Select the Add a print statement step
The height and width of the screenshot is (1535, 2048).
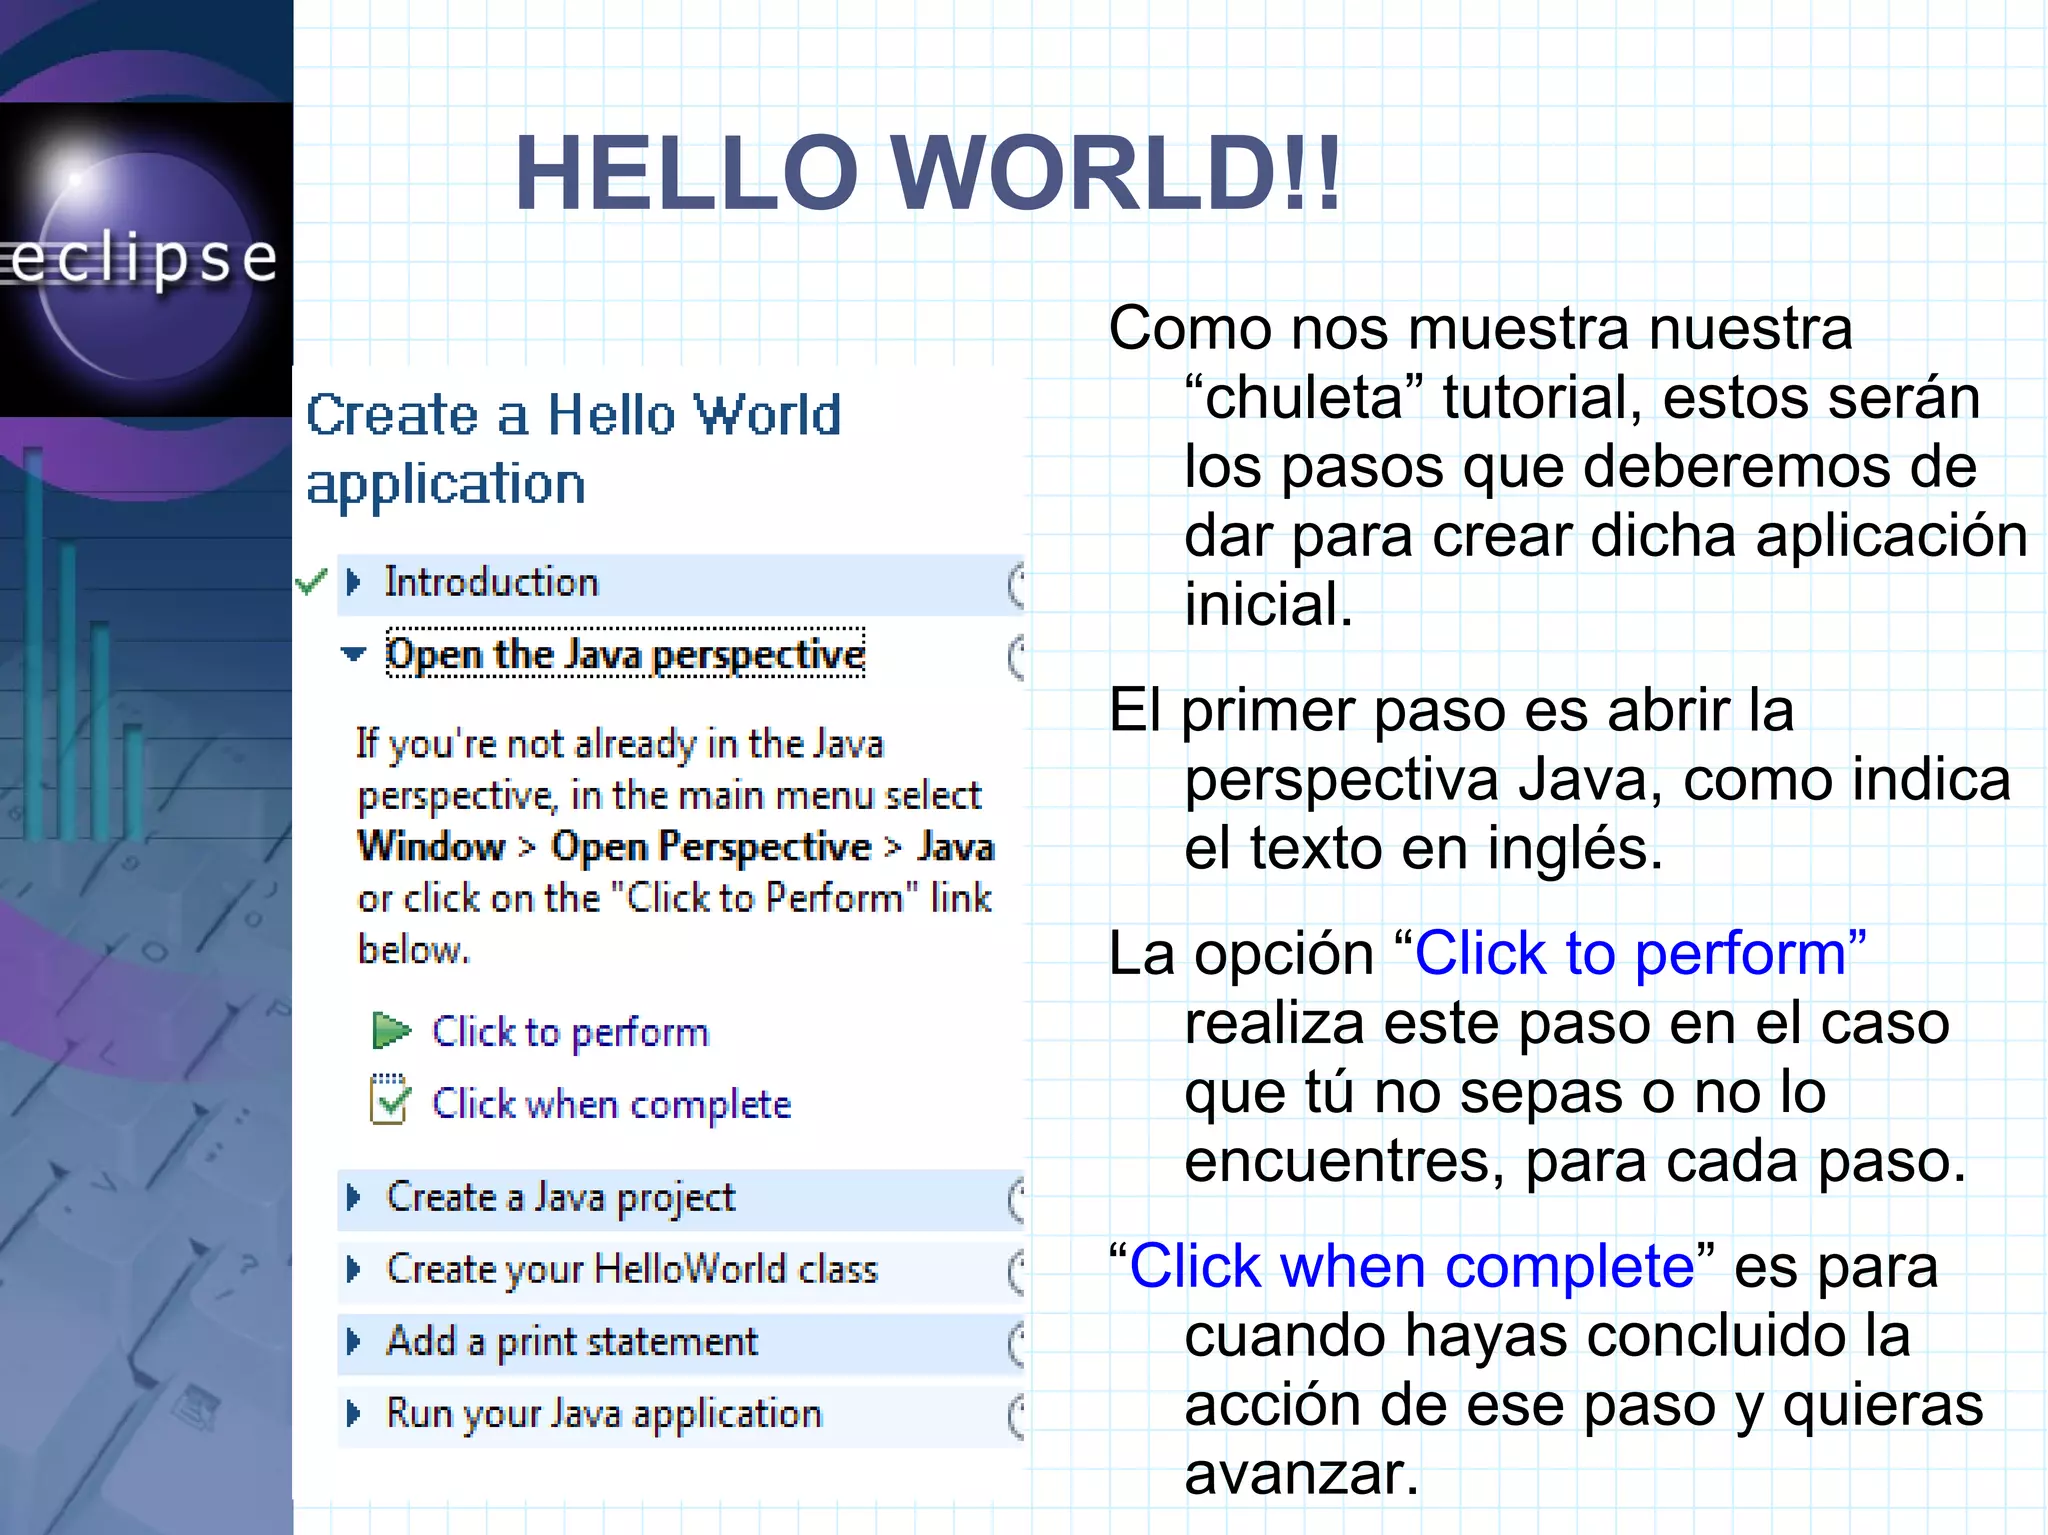click(572, 1342)
